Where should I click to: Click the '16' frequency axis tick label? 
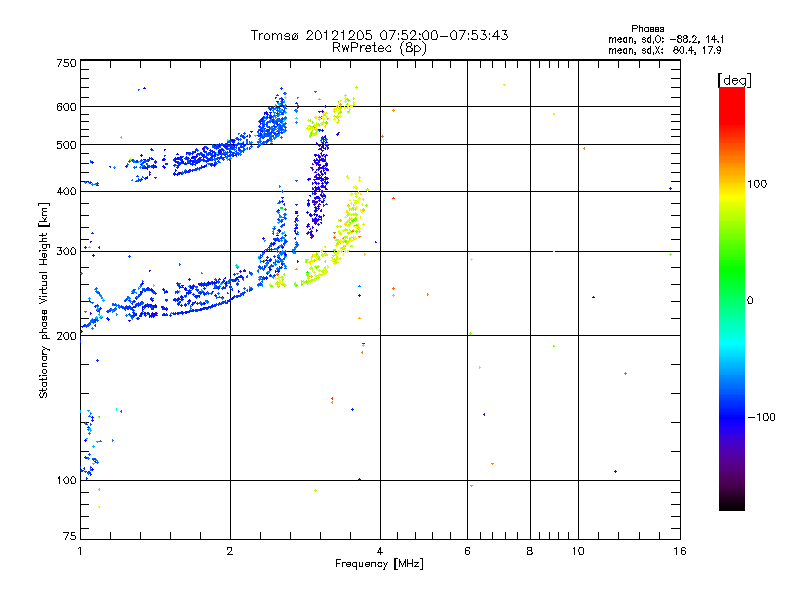click(680, 551)
